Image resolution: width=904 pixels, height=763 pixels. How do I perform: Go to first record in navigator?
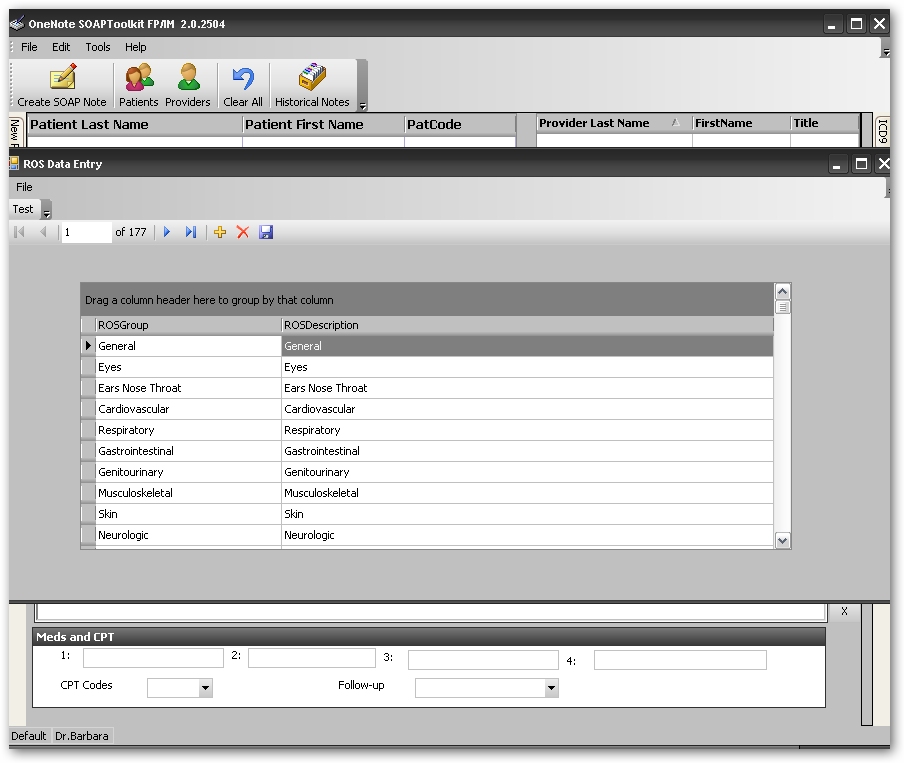click(x=19, y=232)
